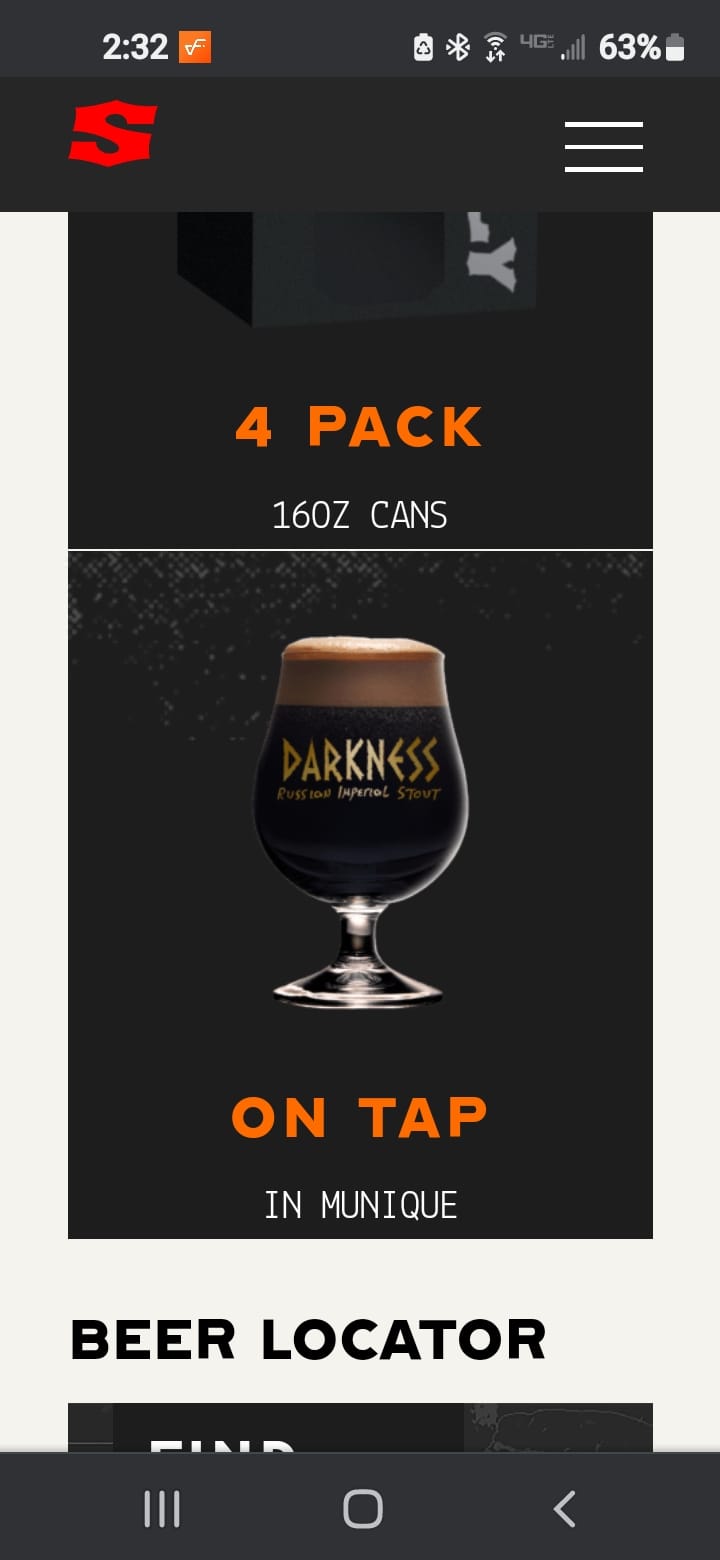
Task: Tap the Wi-Fi status icon
Action: [x=495, y=47]
